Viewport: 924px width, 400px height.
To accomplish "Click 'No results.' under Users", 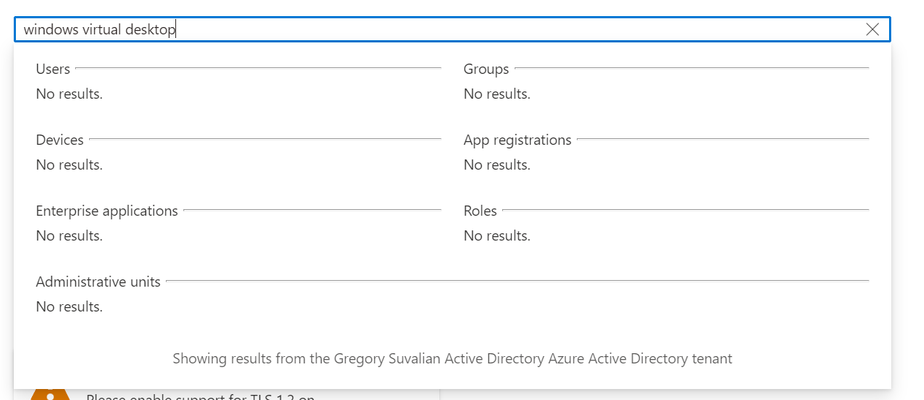I will point(69,94).
